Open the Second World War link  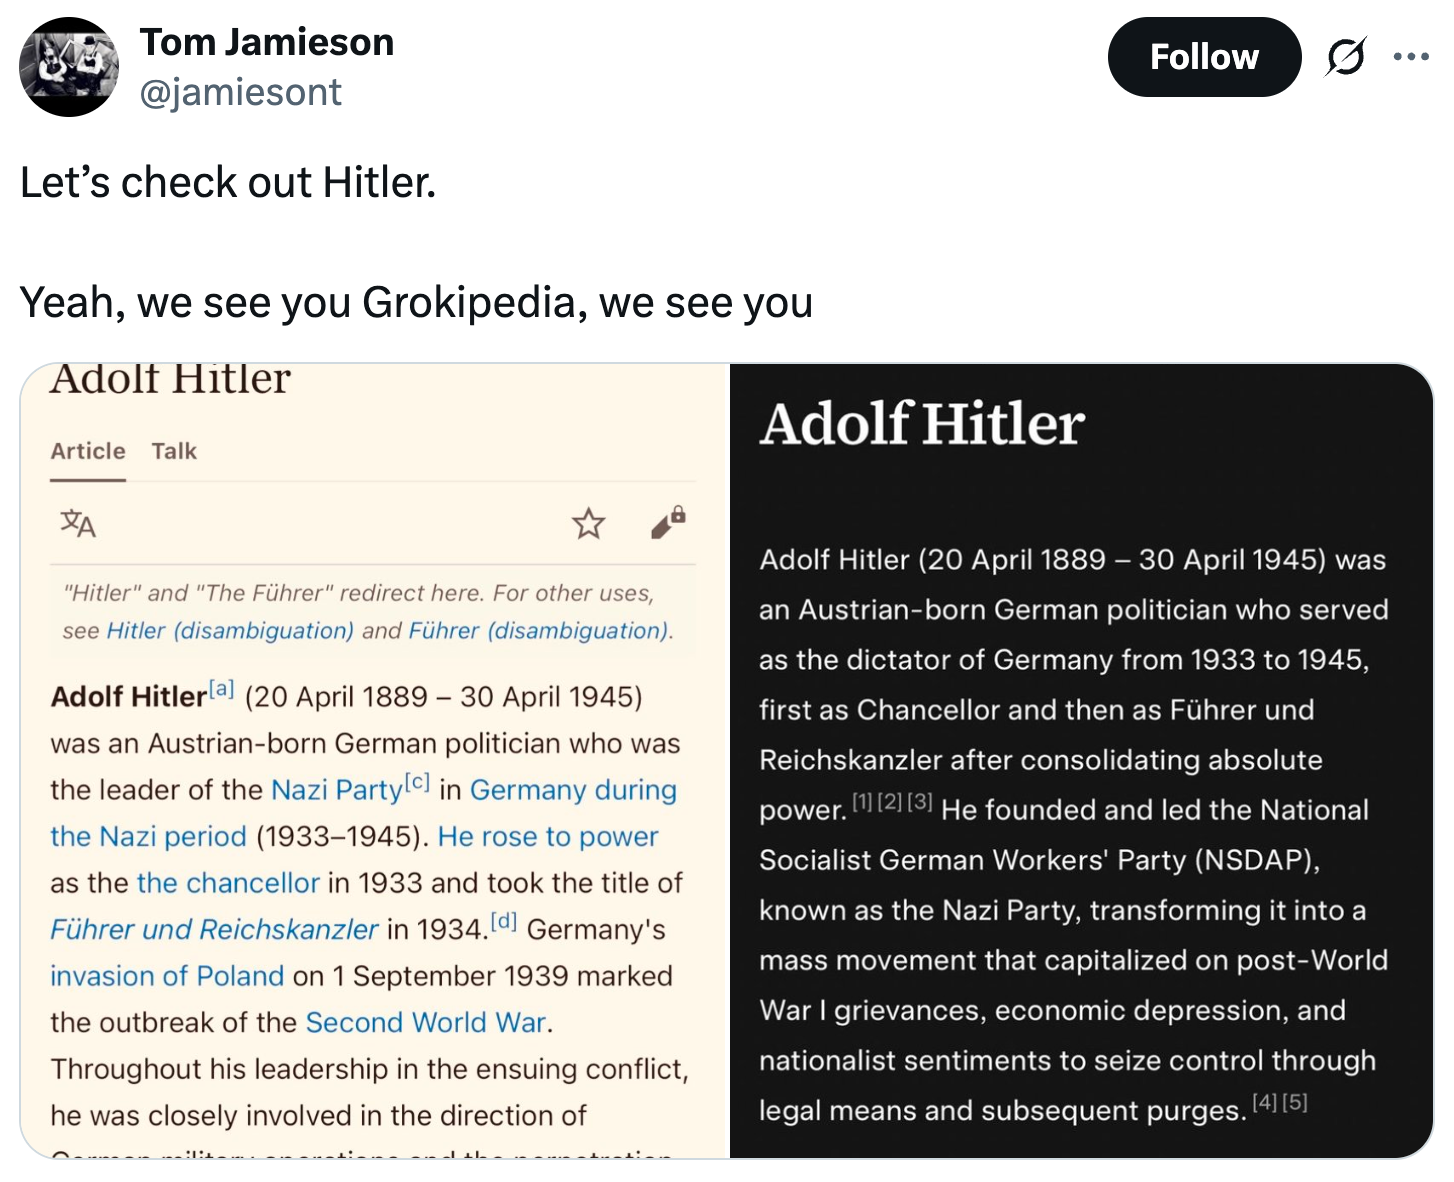coord(426,1023)
